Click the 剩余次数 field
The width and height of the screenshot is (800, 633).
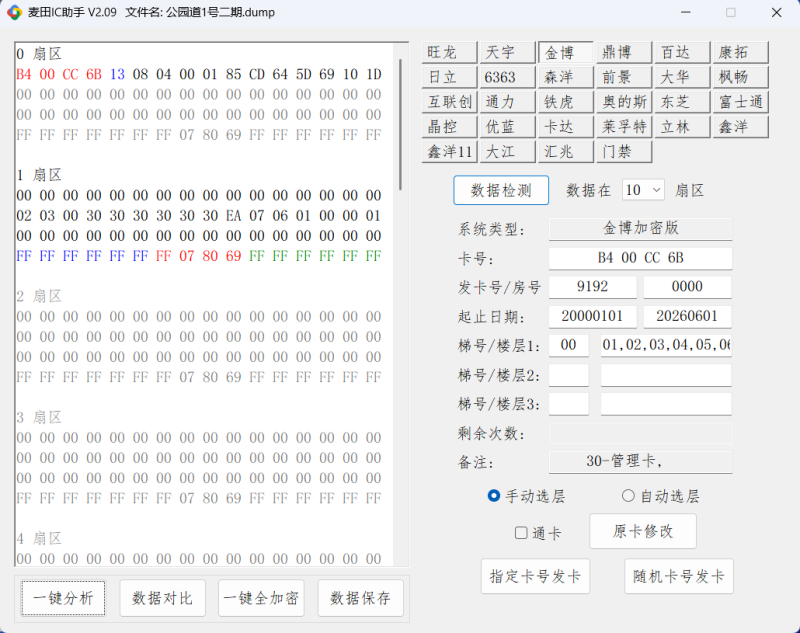640,433
